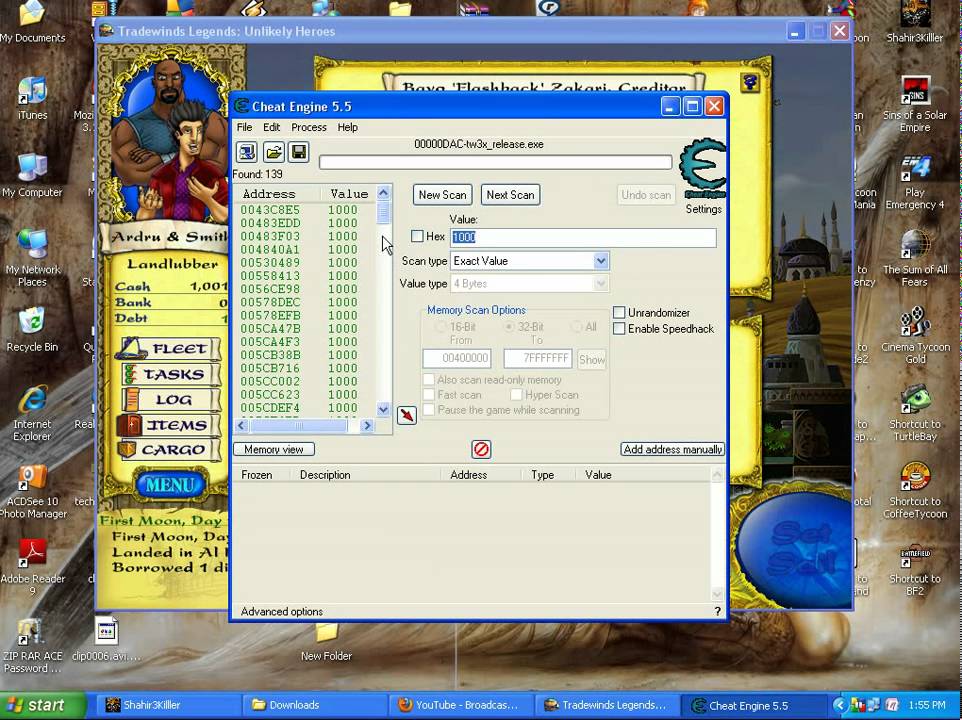The height and width of the screenshot is (720, 962).
Task: Click the floppy disk save icon
Action: click(299, 151)
